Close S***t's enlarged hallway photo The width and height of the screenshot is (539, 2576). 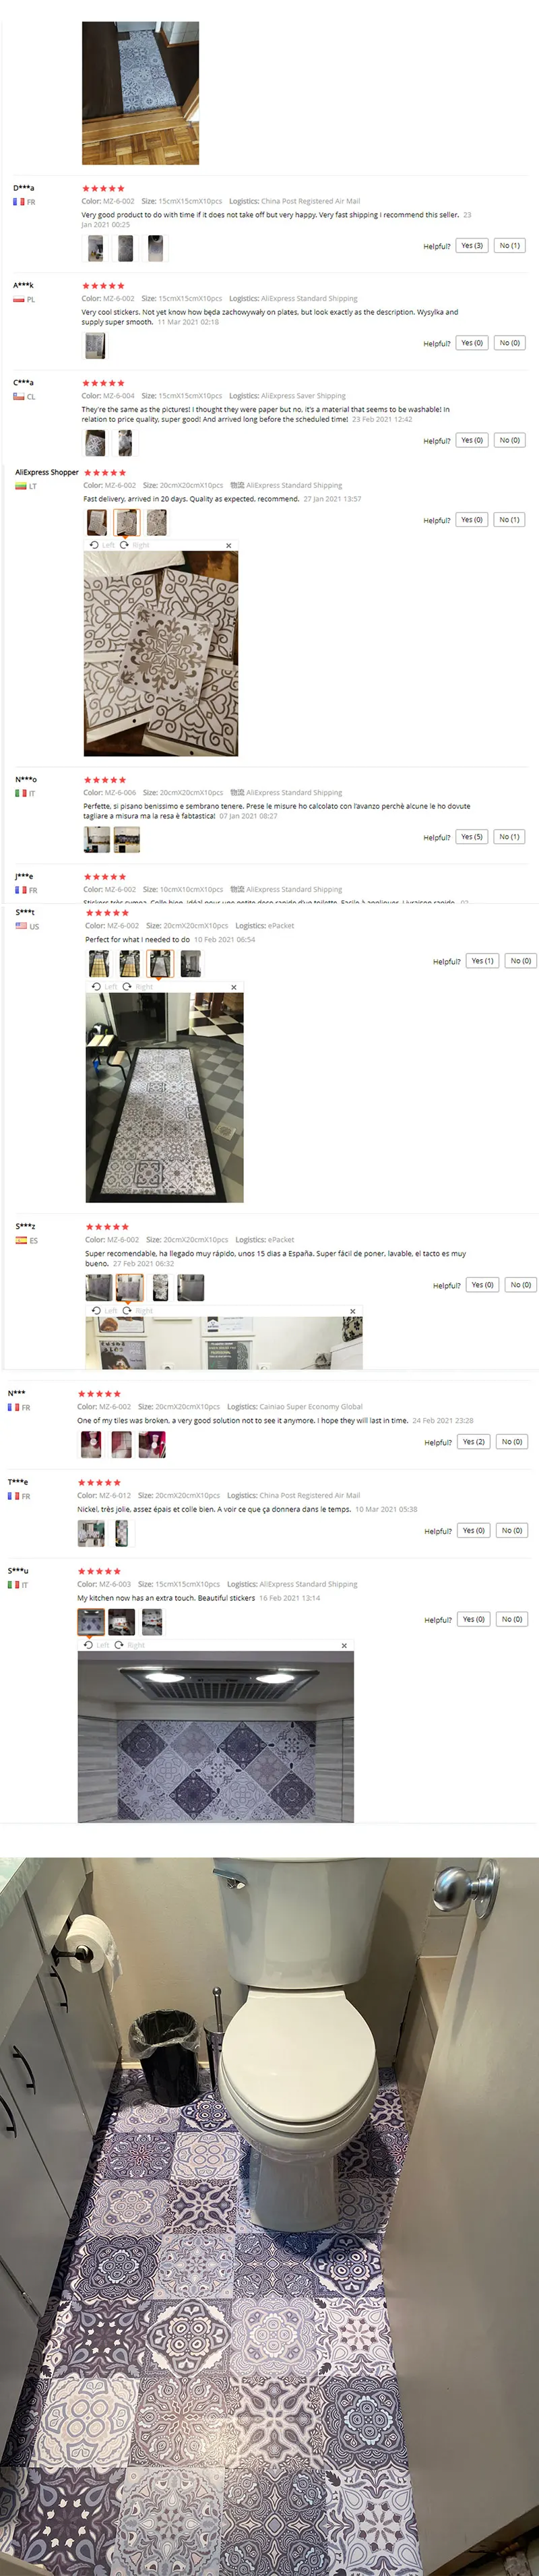[234, 987]
